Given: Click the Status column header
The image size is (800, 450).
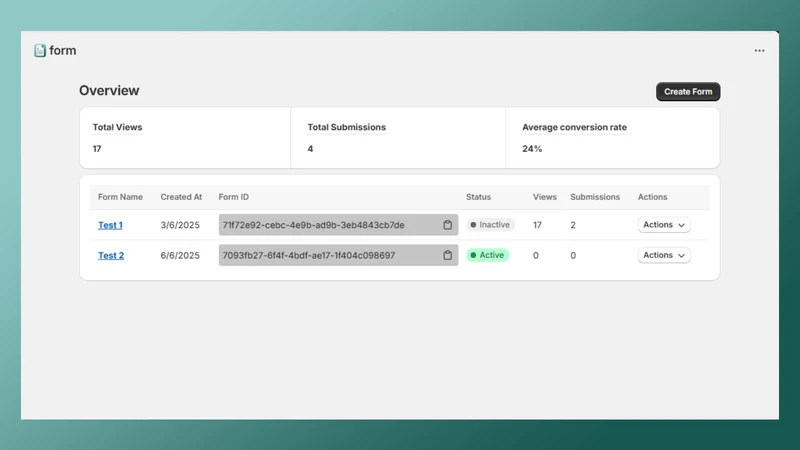Looking at the screenshot, I should [x=478, y=197].
